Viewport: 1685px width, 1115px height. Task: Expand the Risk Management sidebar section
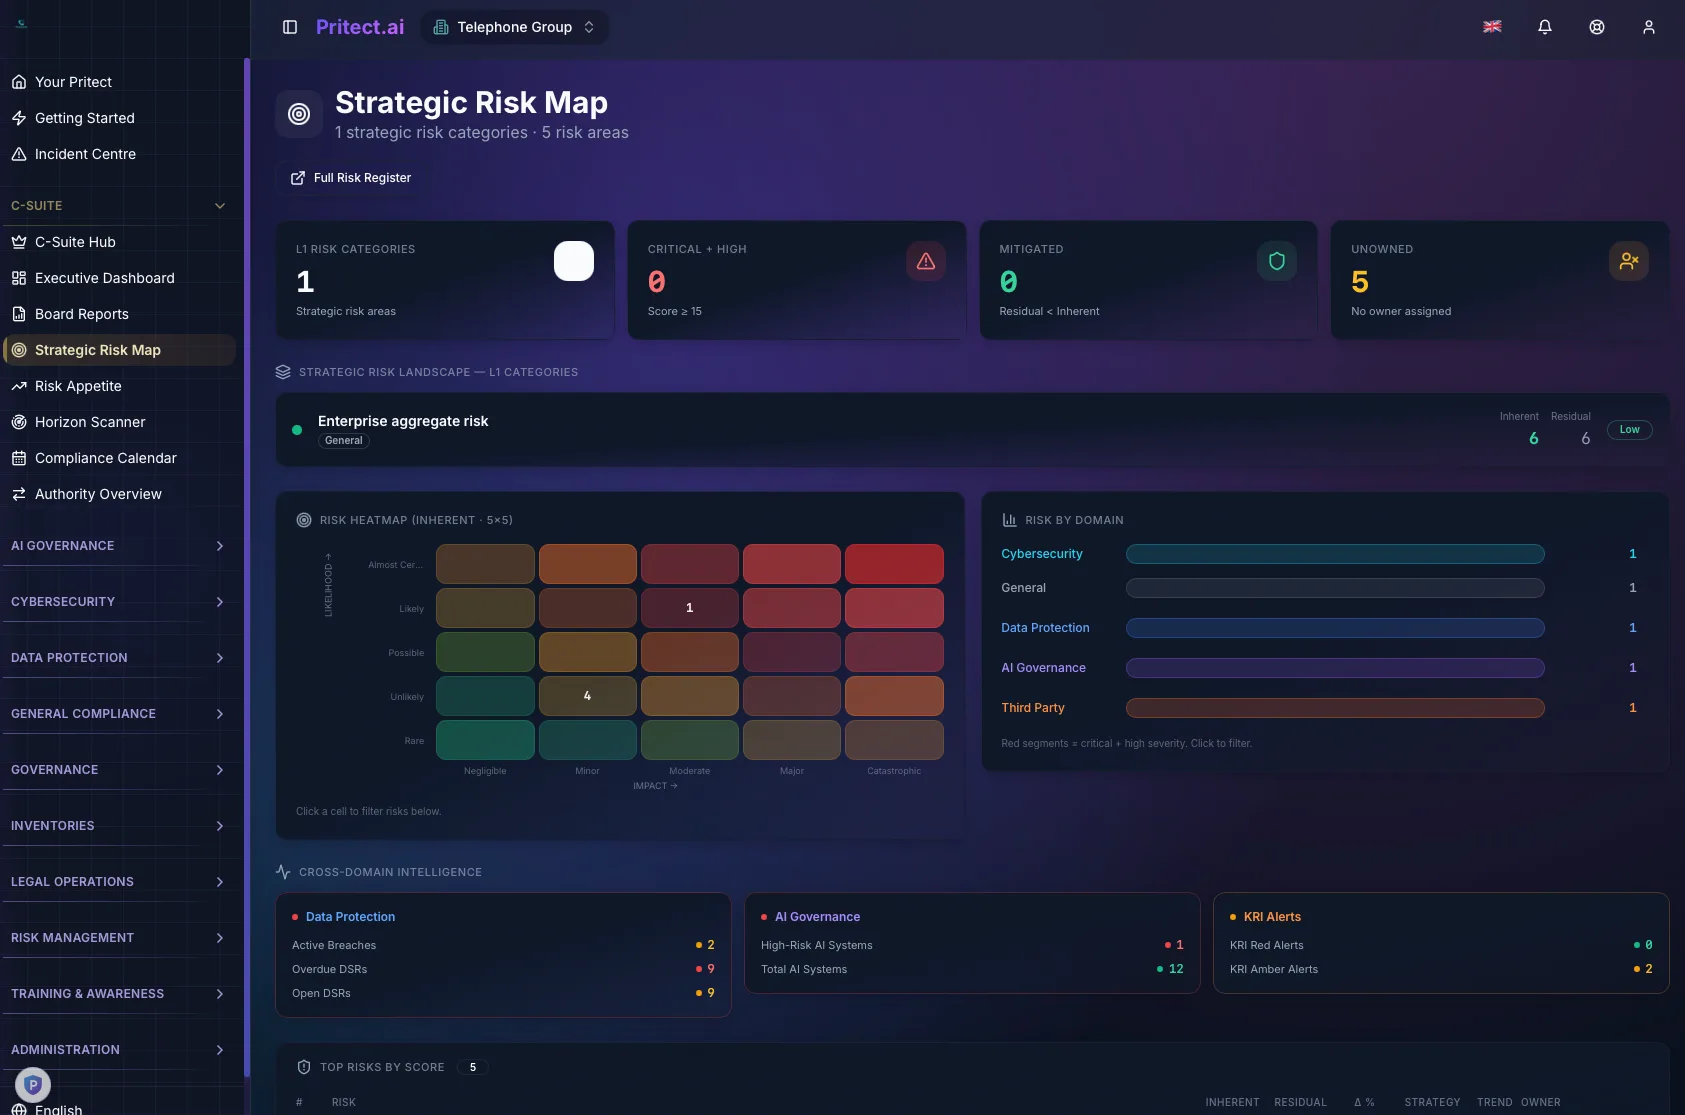118,938
